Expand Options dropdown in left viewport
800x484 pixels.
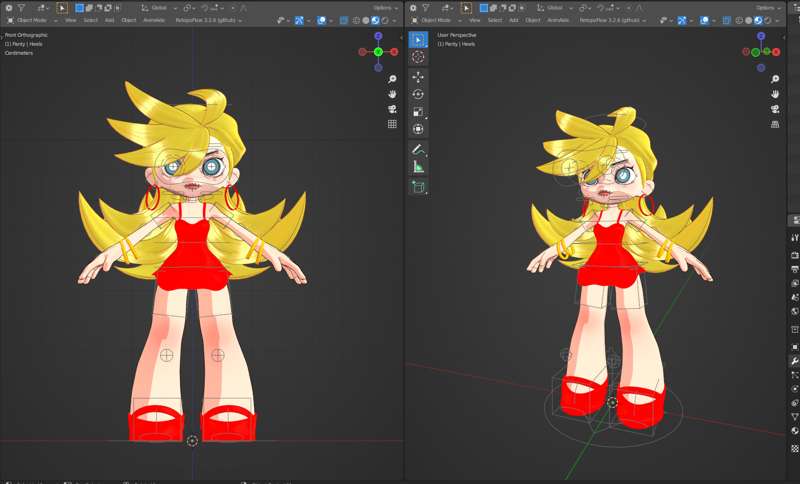click(385, 8)
